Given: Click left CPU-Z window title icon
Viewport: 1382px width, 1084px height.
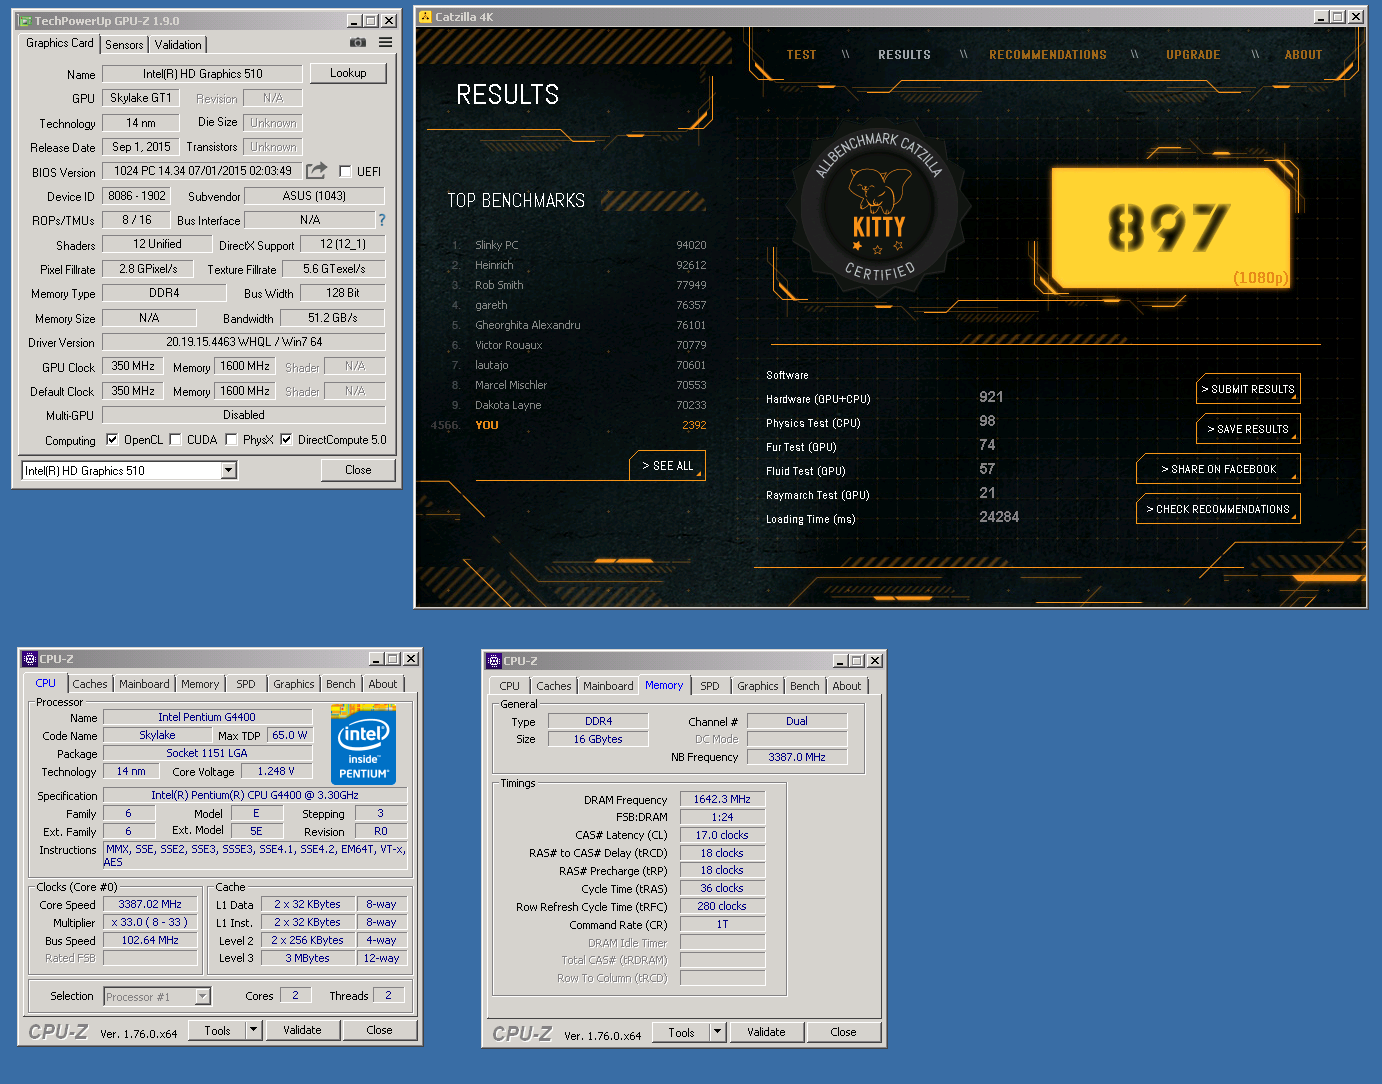Looking at the screenshot, I should tap(30, 659).
